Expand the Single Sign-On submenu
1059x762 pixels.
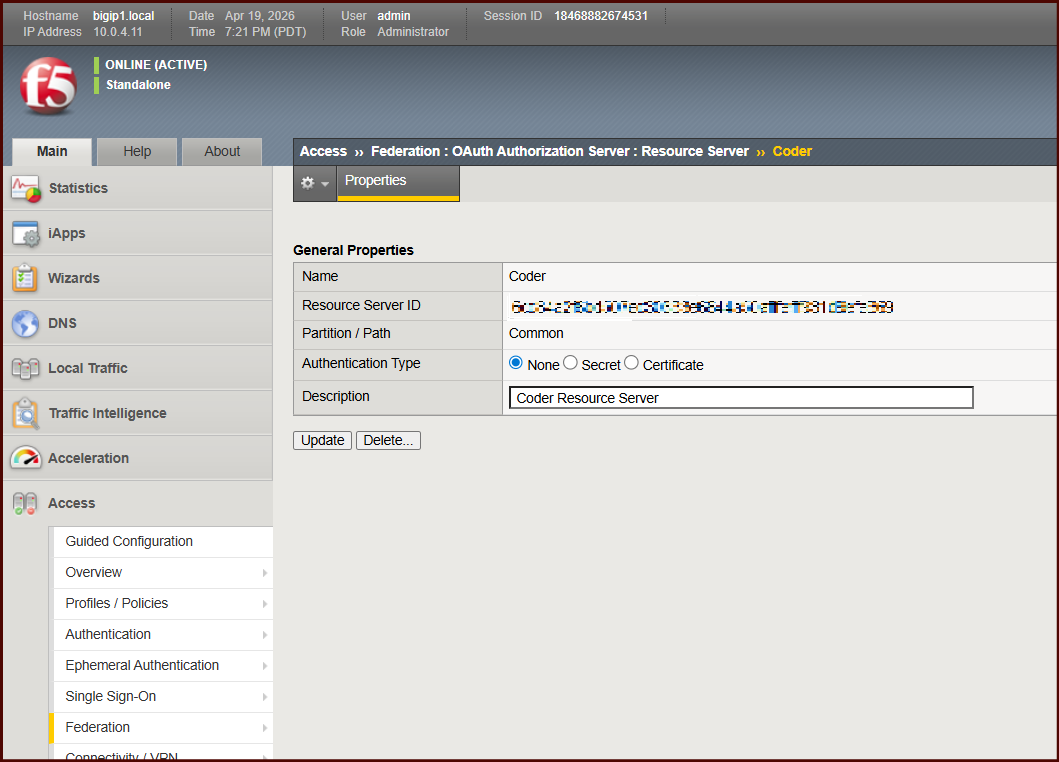pos(161,696)
